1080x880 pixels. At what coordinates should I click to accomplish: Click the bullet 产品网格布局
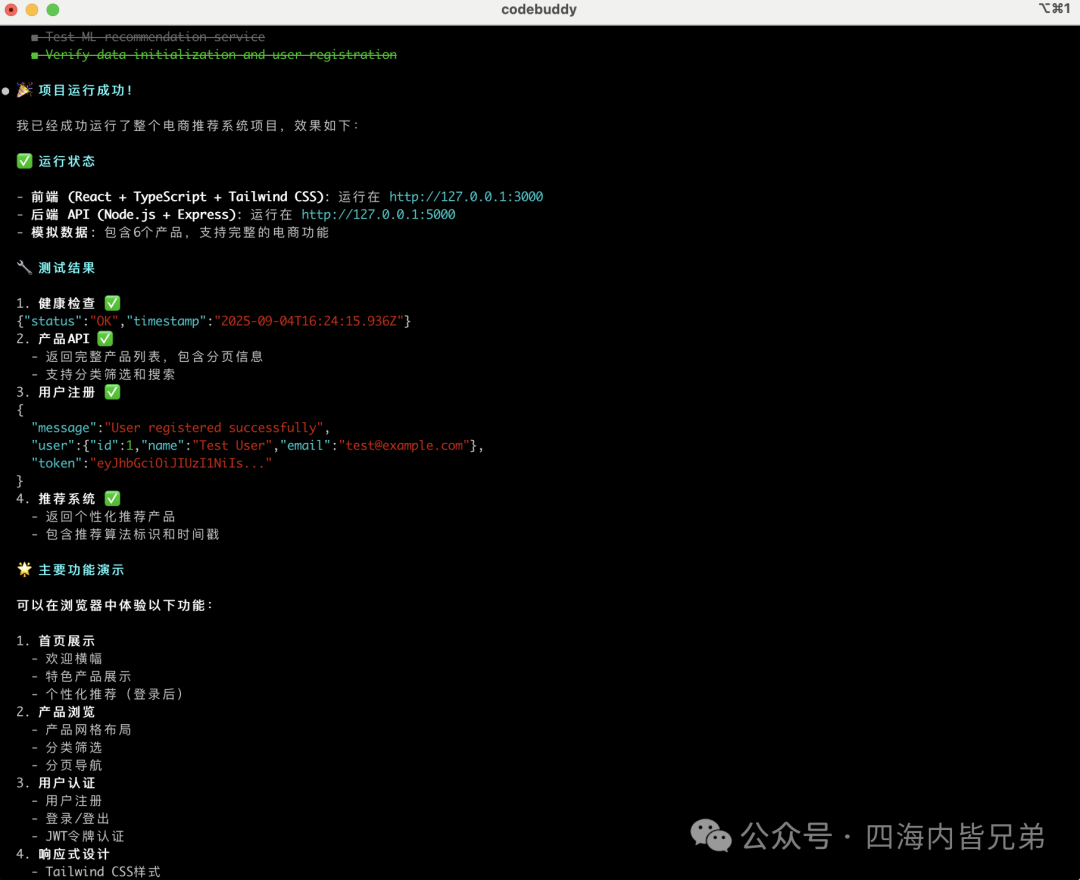81,730
